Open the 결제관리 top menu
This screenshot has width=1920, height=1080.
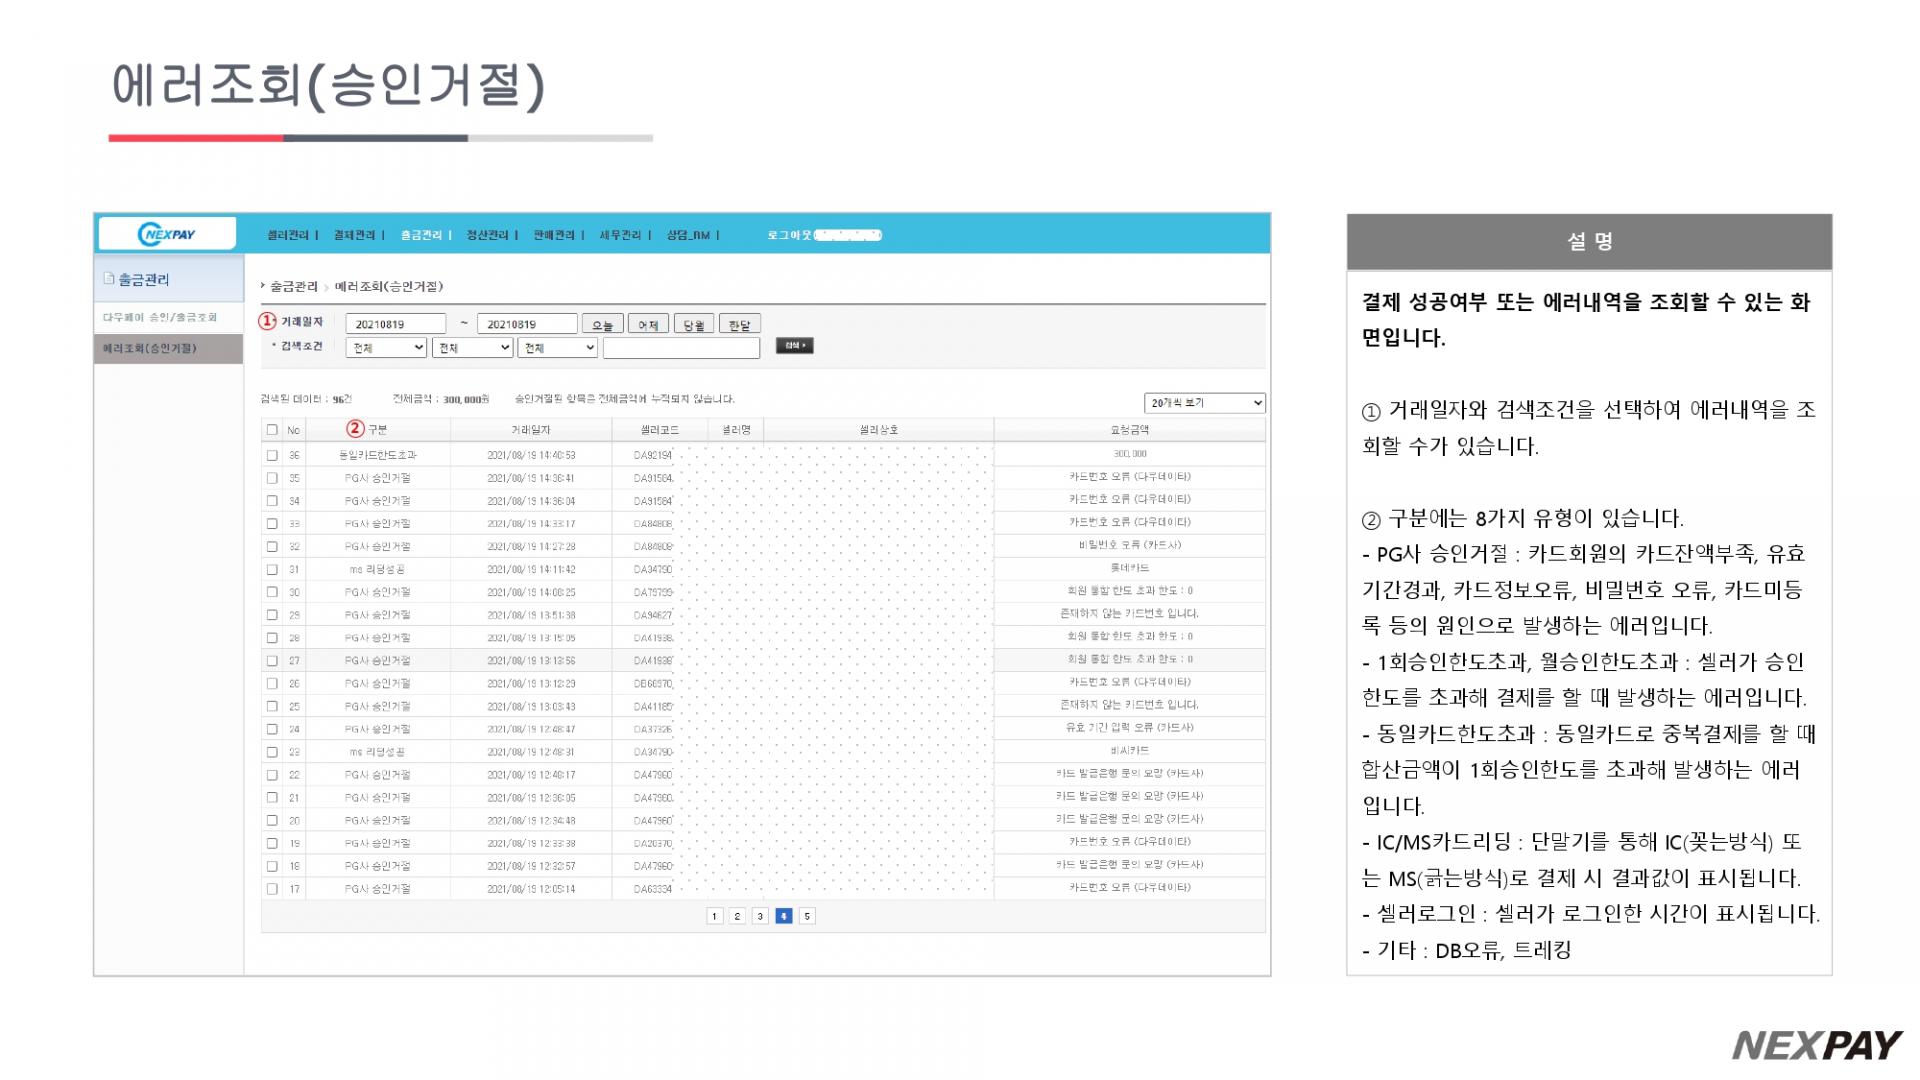click(x=354, y=235)
